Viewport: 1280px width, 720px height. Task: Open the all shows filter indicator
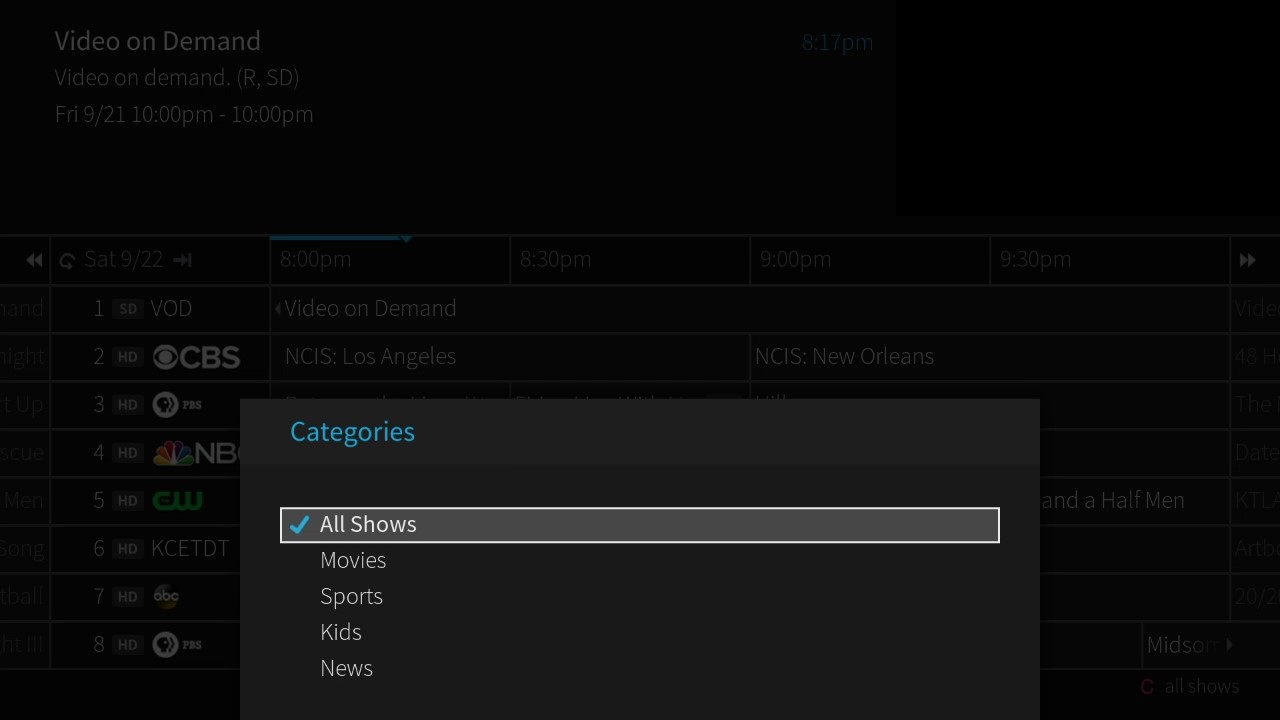click(x=1190, y=687)
